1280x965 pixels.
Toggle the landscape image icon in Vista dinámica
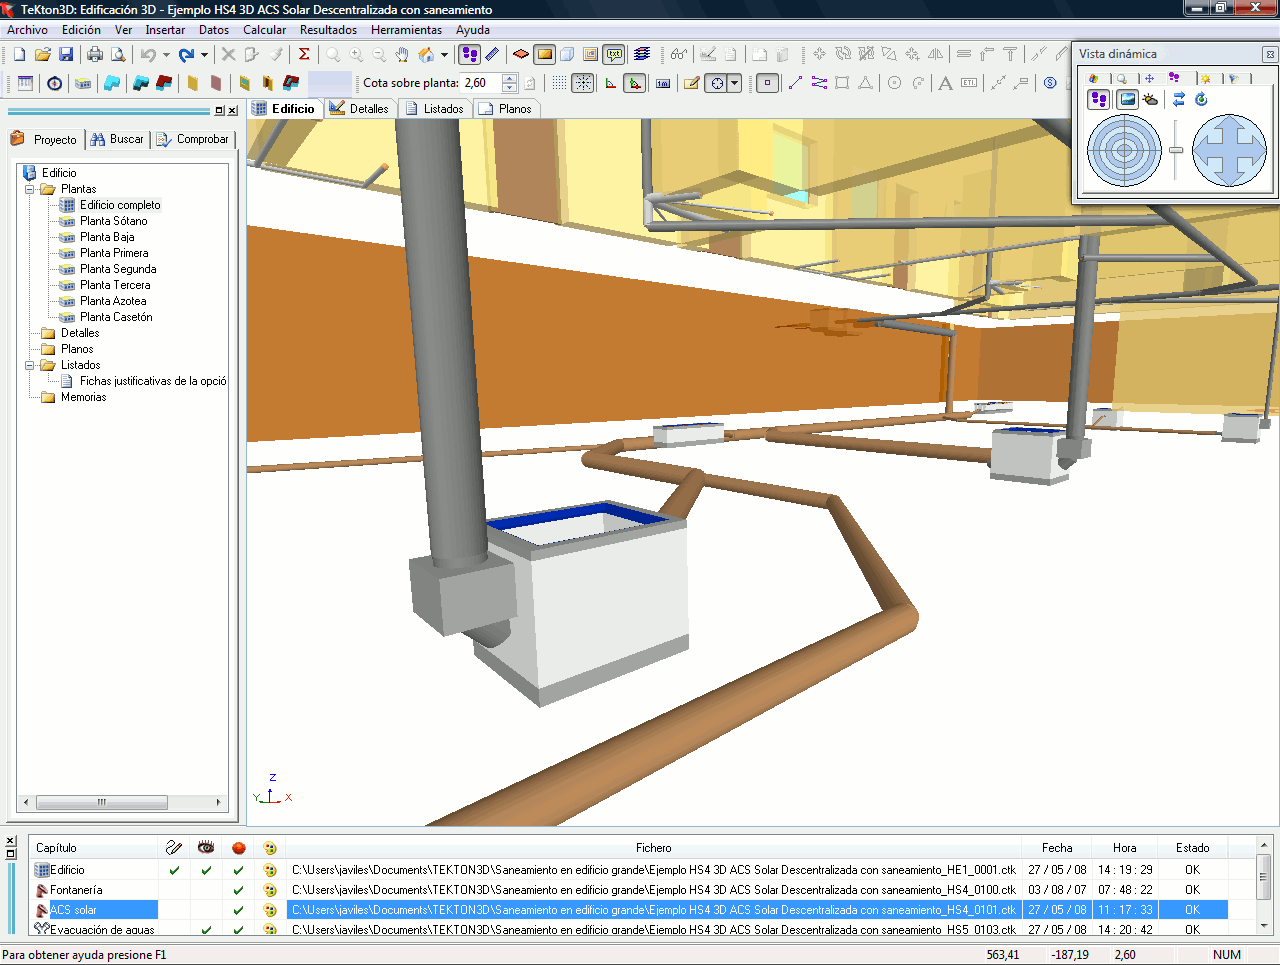1127,99
